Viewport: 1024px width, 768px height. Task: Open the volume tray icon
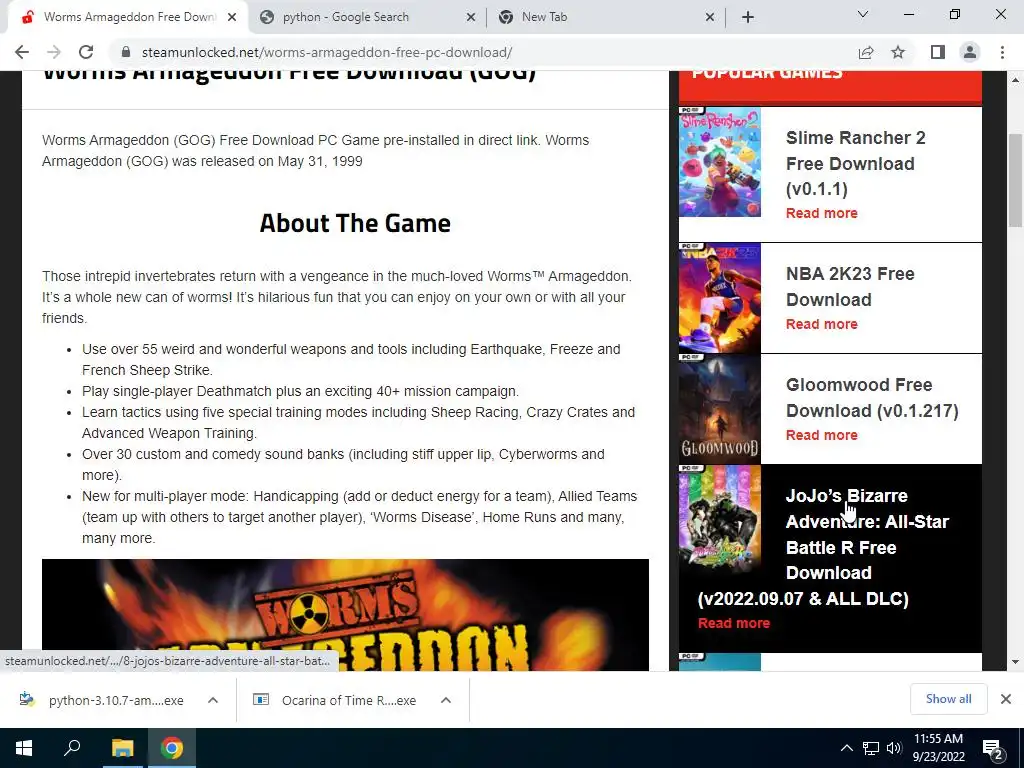pos(893,748)
